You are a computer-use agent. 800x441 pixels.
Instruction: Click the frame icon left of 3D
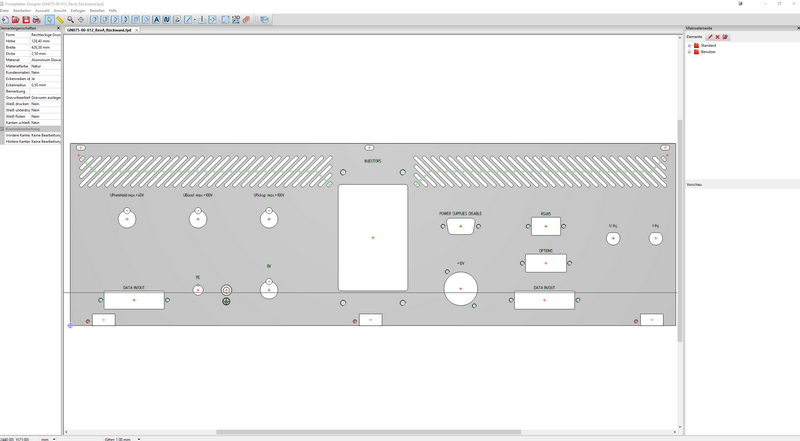(226, 19)
